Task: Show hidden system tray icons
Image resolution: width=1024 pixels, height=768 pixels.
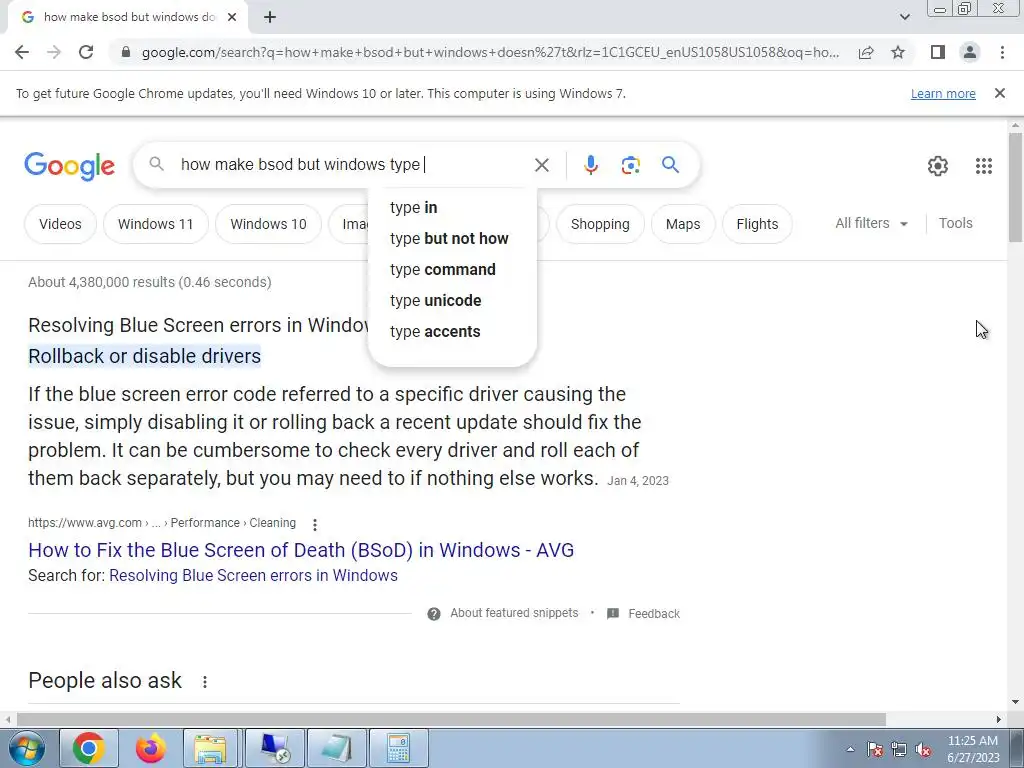Action: pos(850,749)
